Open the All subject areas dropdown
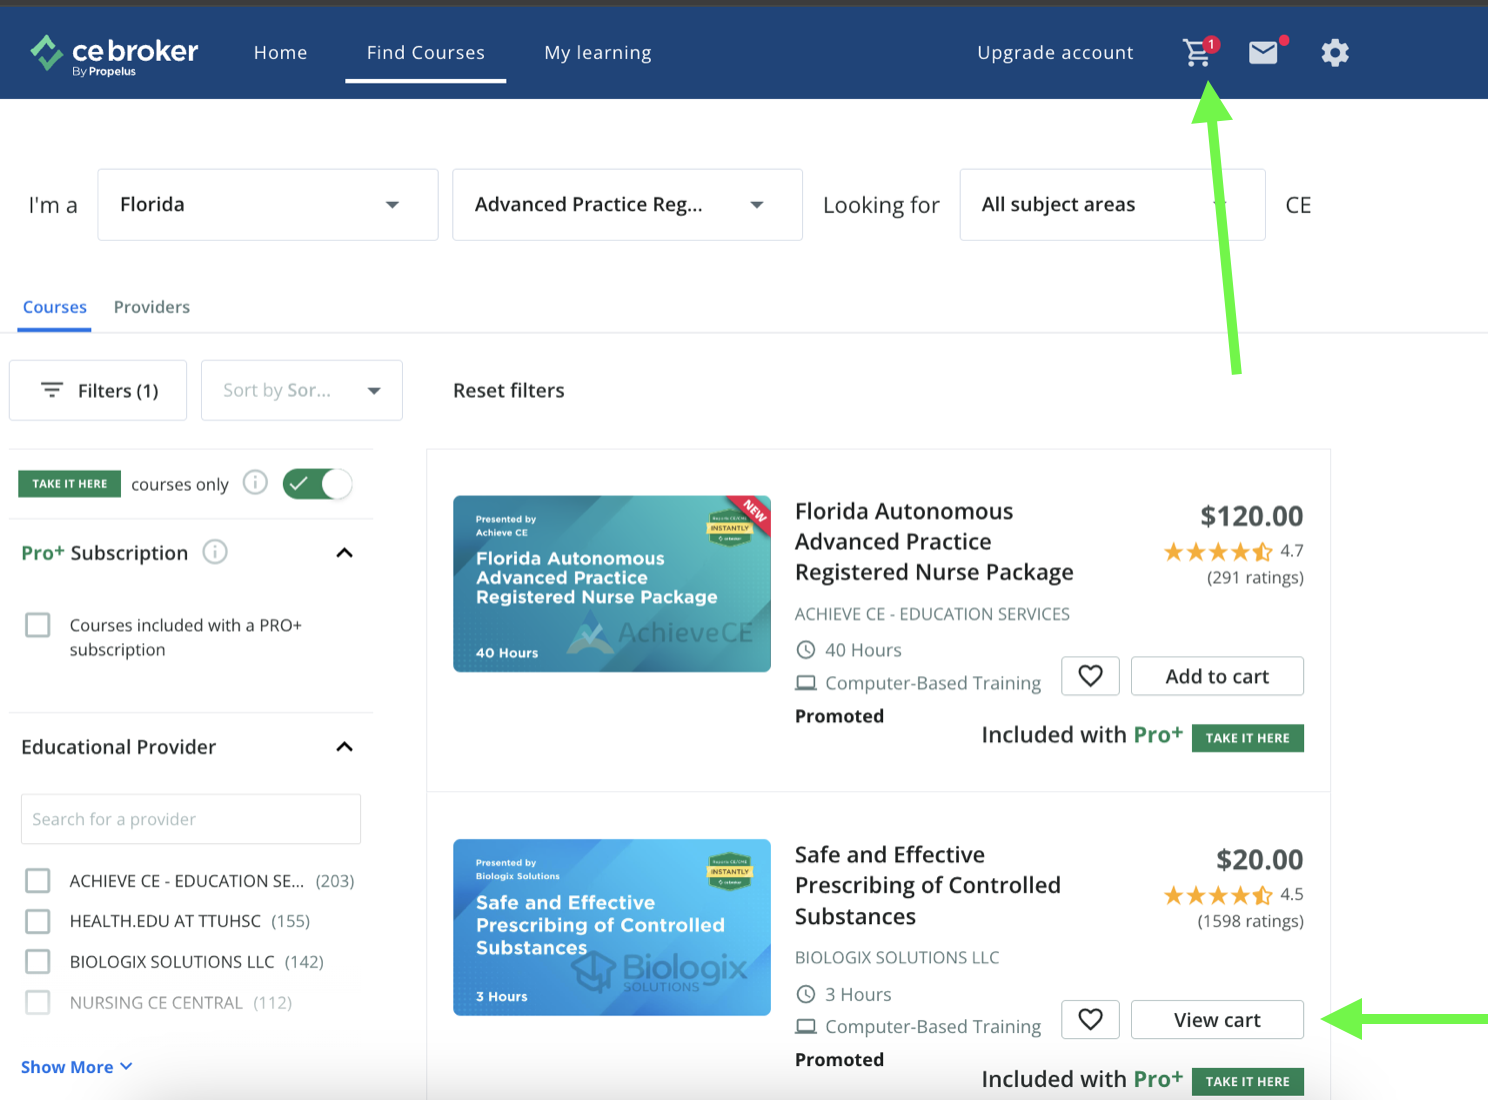 pos(1111,204)
